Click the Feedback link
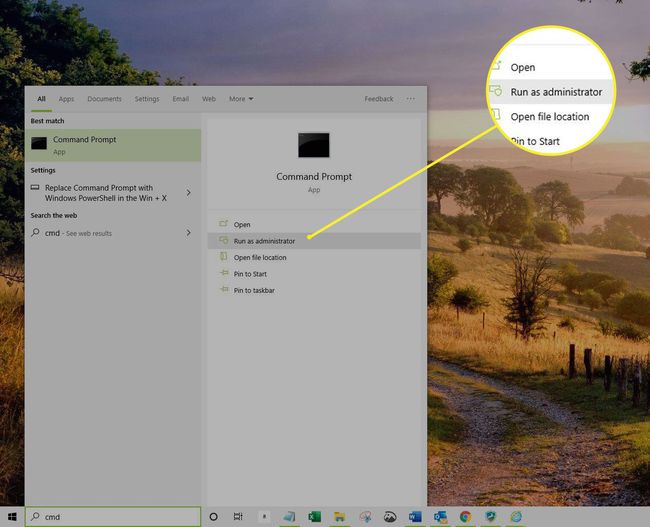Viewport: 650px width, 527px height. (379, 99)
